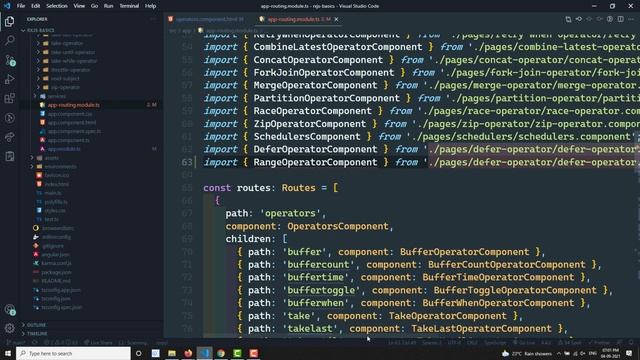Open the Edit menu
Image resolution: width=640 pixels, height=360 pixels.
[36, 6]
